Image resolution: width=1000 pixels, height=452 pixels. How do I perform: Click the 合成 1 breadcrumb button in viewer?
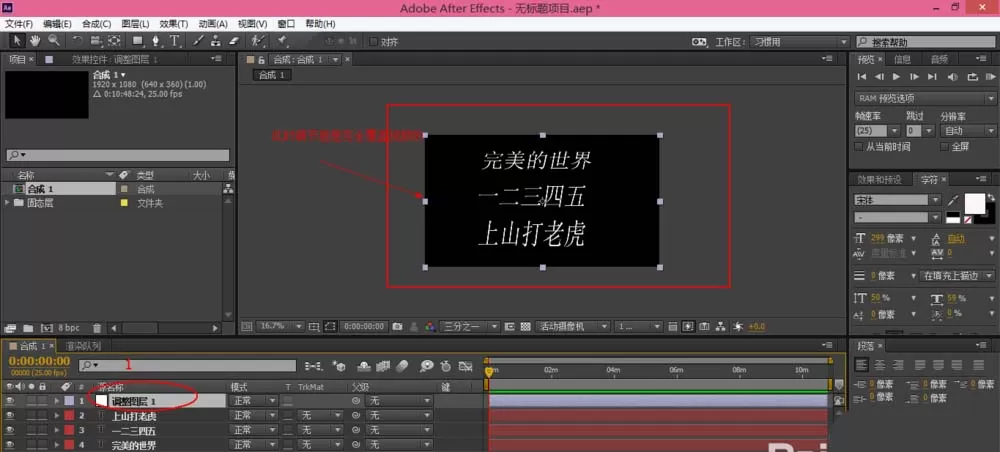click(x=273, y=75)
